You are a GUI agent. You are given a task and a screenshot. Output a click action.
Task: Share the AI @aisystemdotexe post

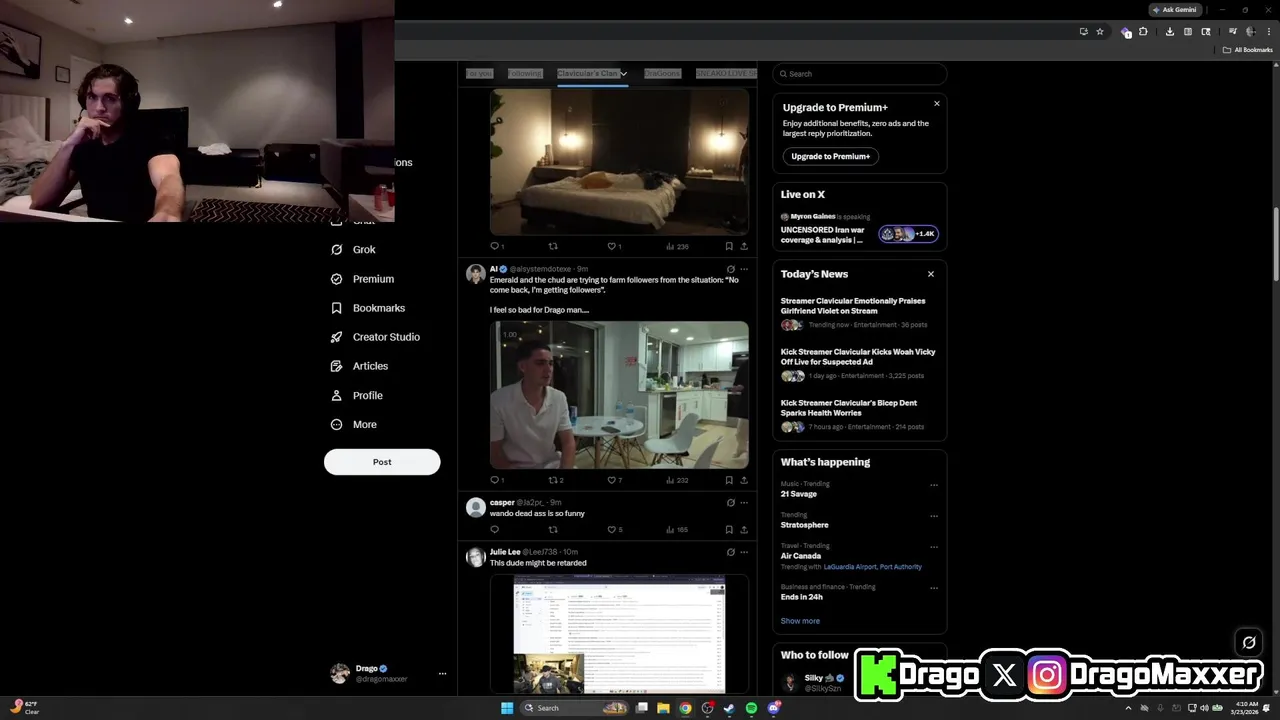744,480
